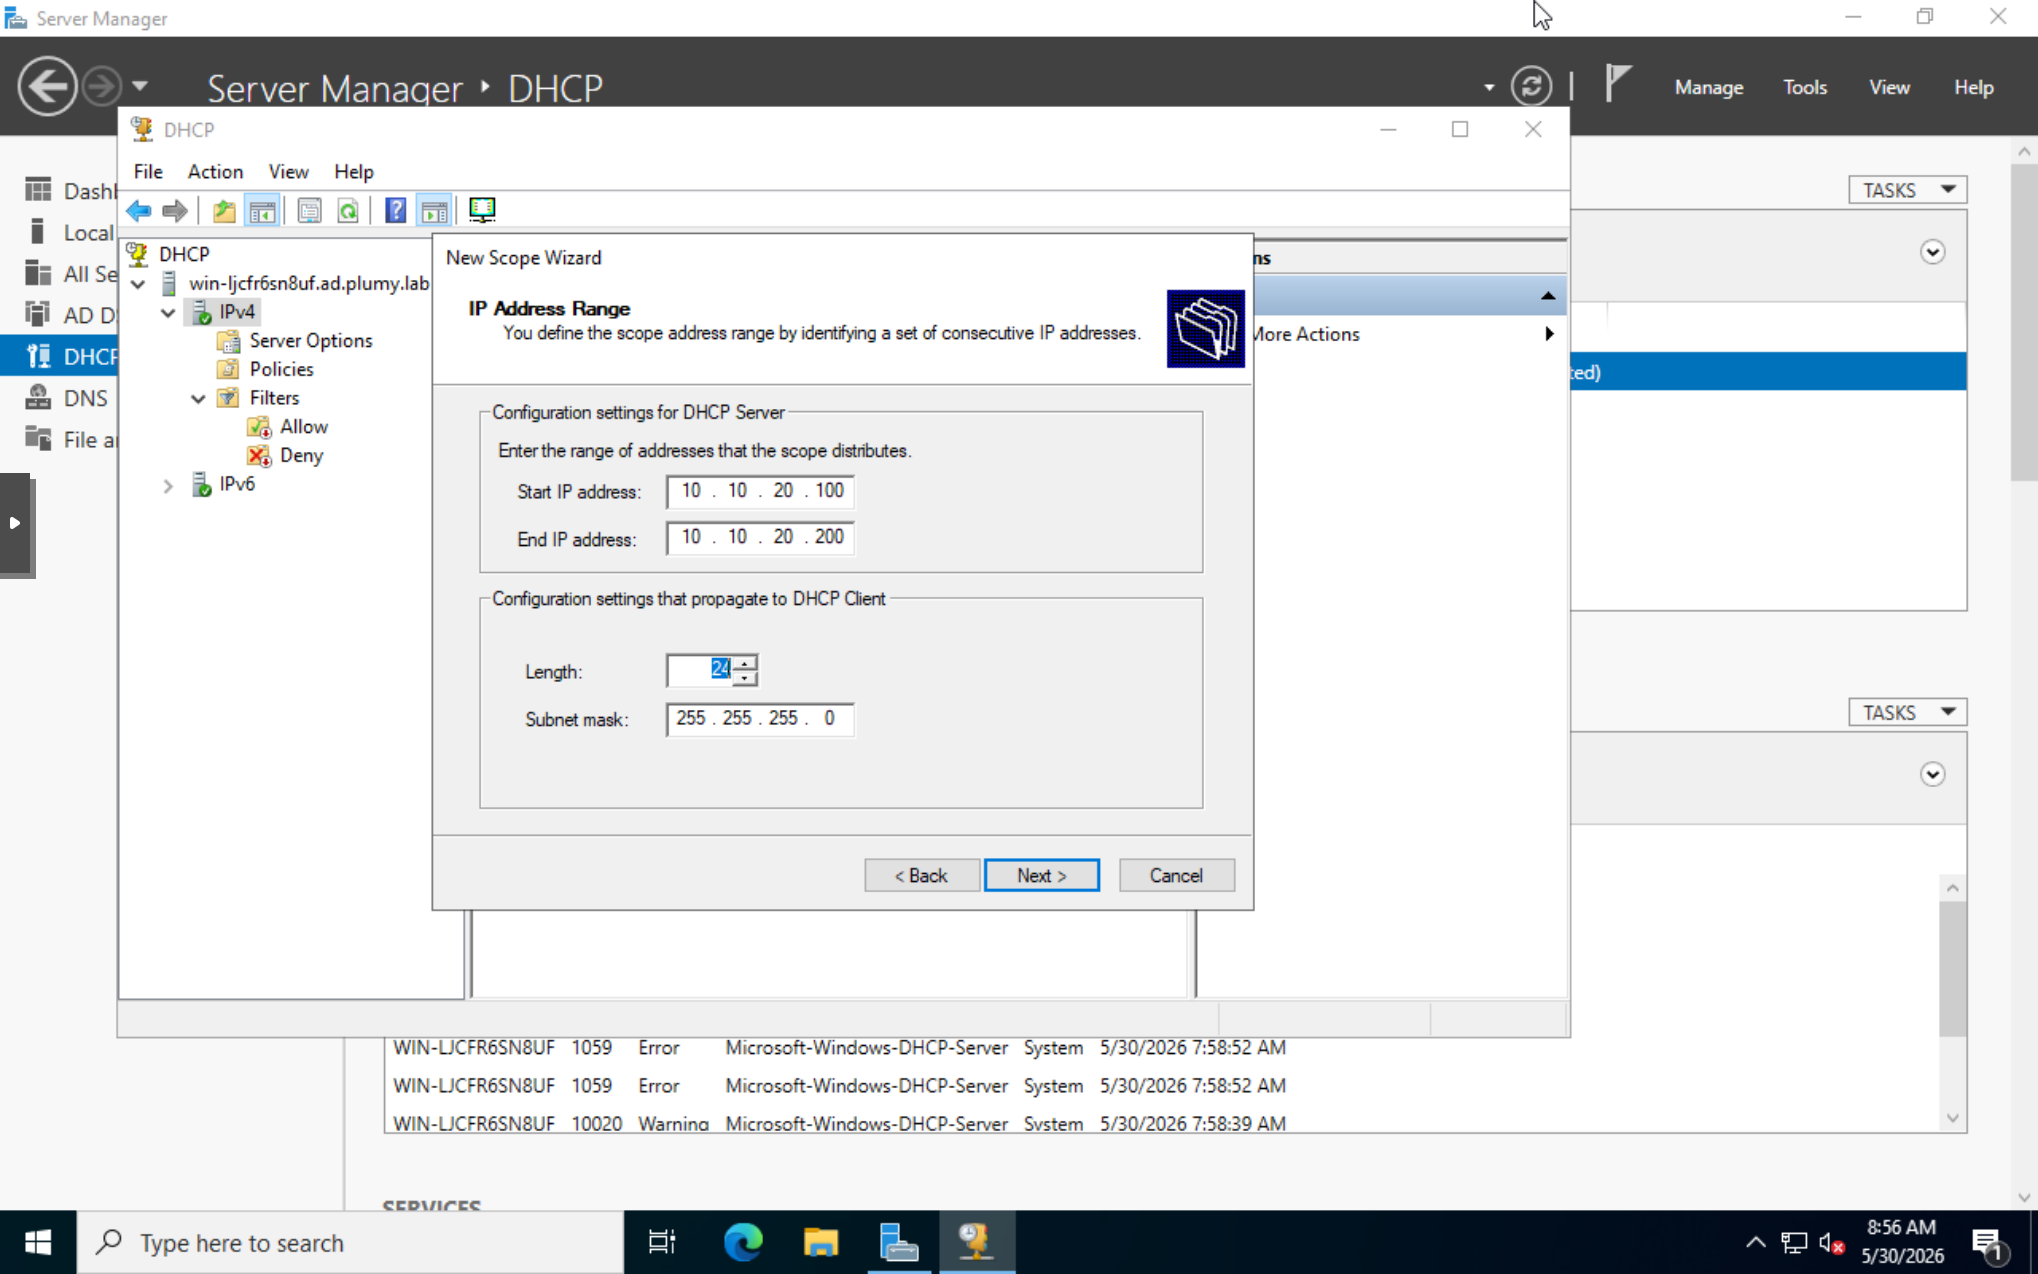Open the Manage menu in Server Manager
Viewport: 2038px width, 1274px height.
point(1709,88)
